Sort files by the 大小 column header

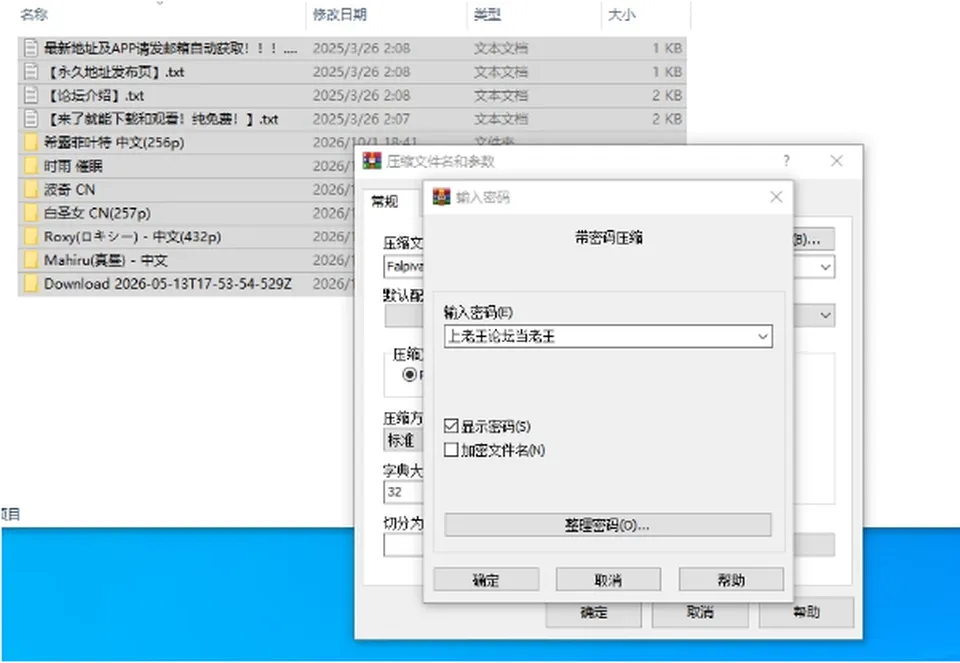coord(621,15)
